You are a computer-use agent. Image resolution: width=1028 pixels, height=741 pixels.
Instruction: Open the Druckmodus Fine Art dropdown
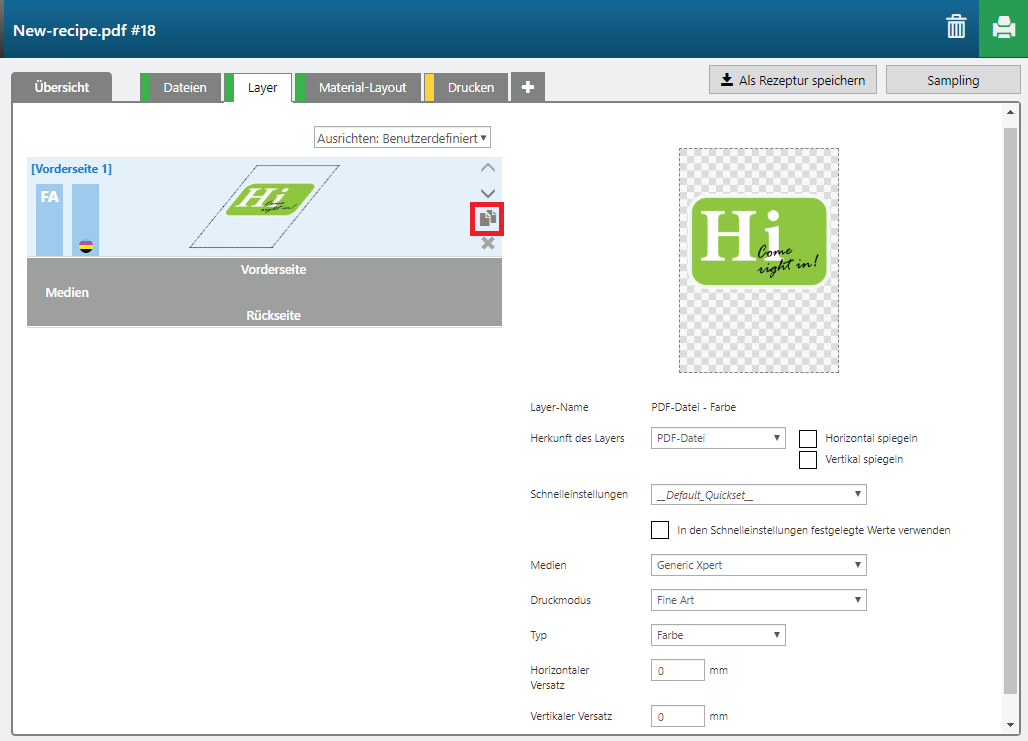click(758, 600)
